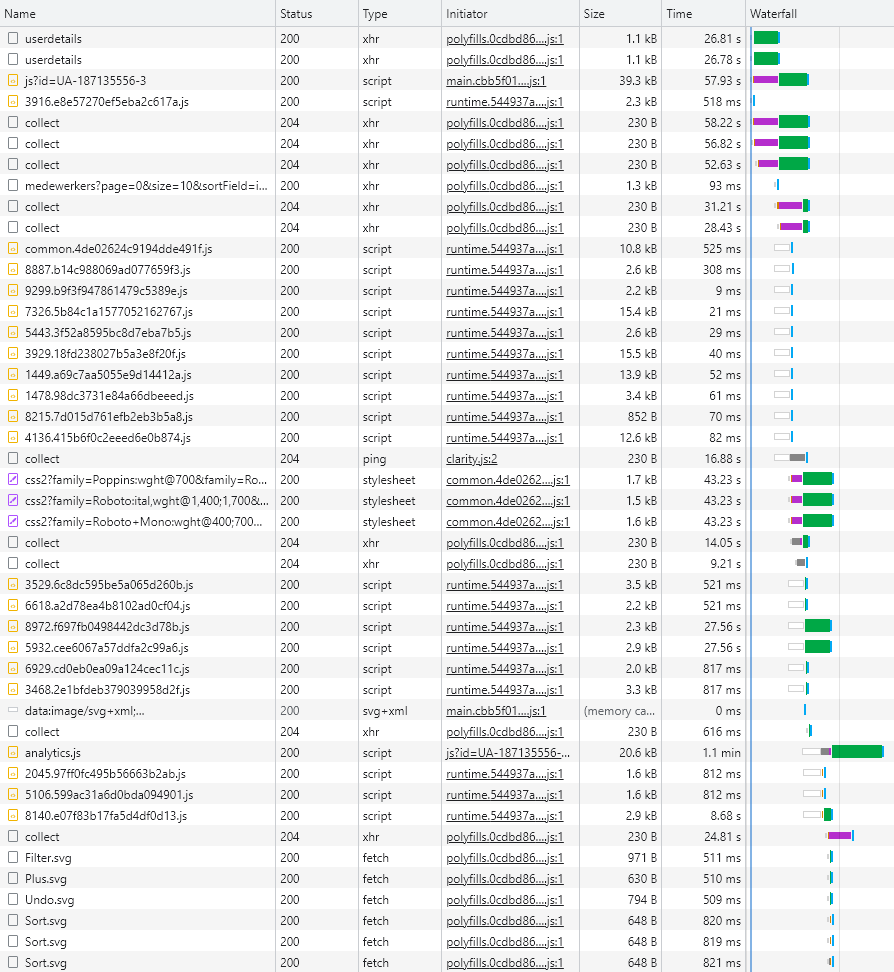Select the 2045.97ff0fc495b56663b2ab.js request
Screen dimensions: 894x972
pos(105,774)
